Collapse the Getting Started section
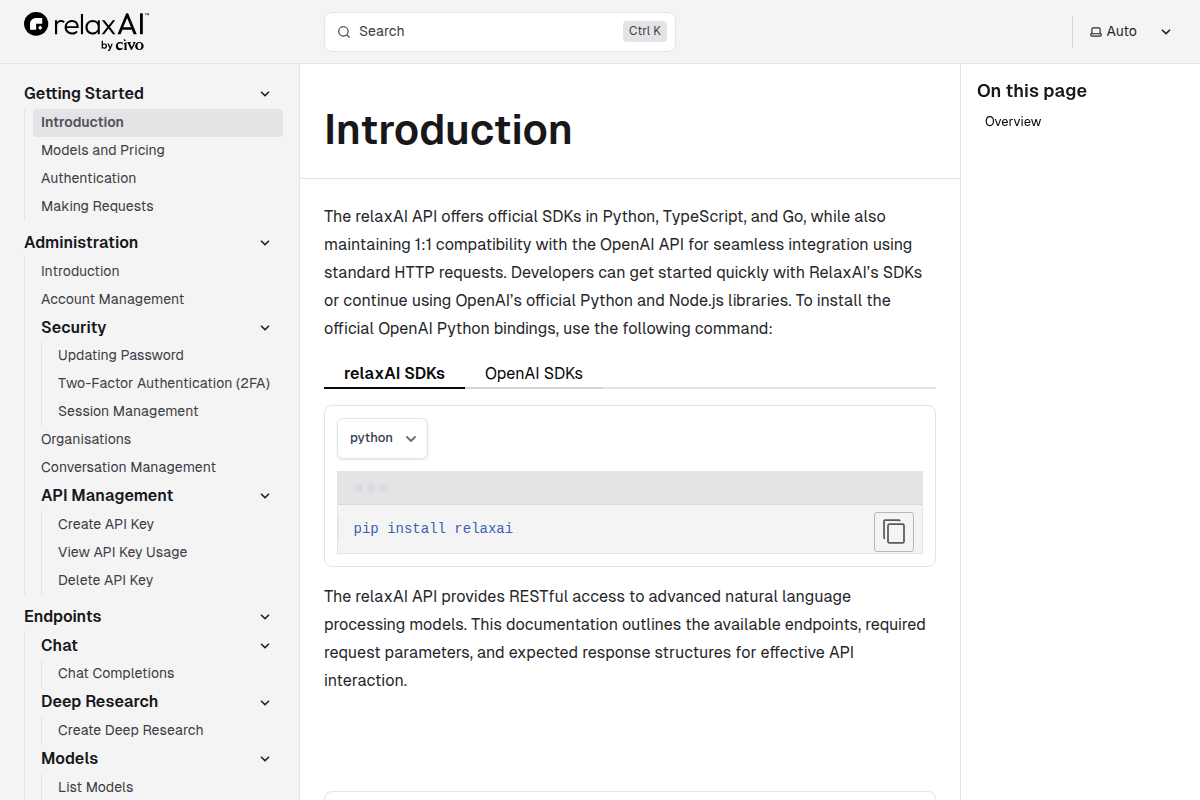Screen dimensions: 1200x800 pyautogui.click(x=265, y=94)
